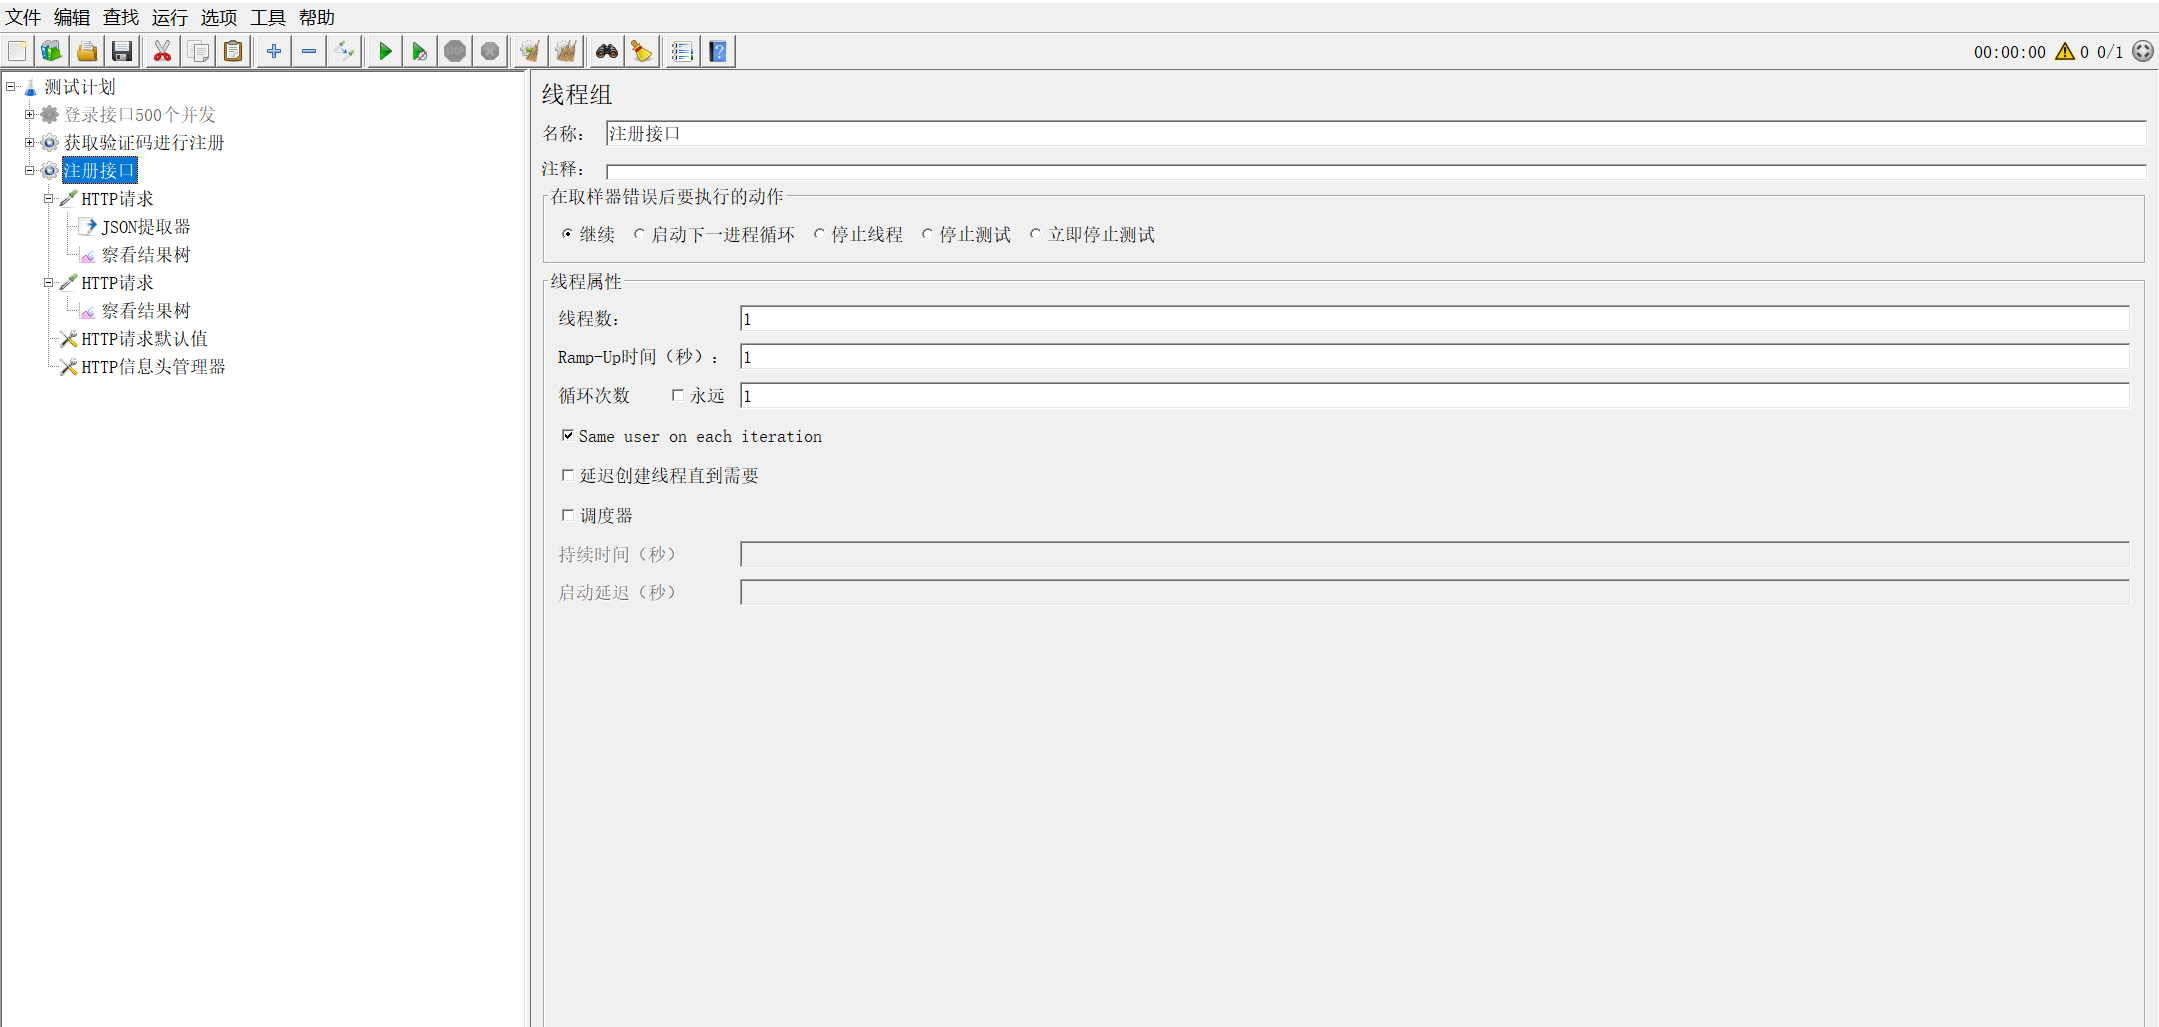Select the HTTP请求 node directly above JSON提取器
2159x1027 pixels.
pyautogui.click(x=117, y=199)
